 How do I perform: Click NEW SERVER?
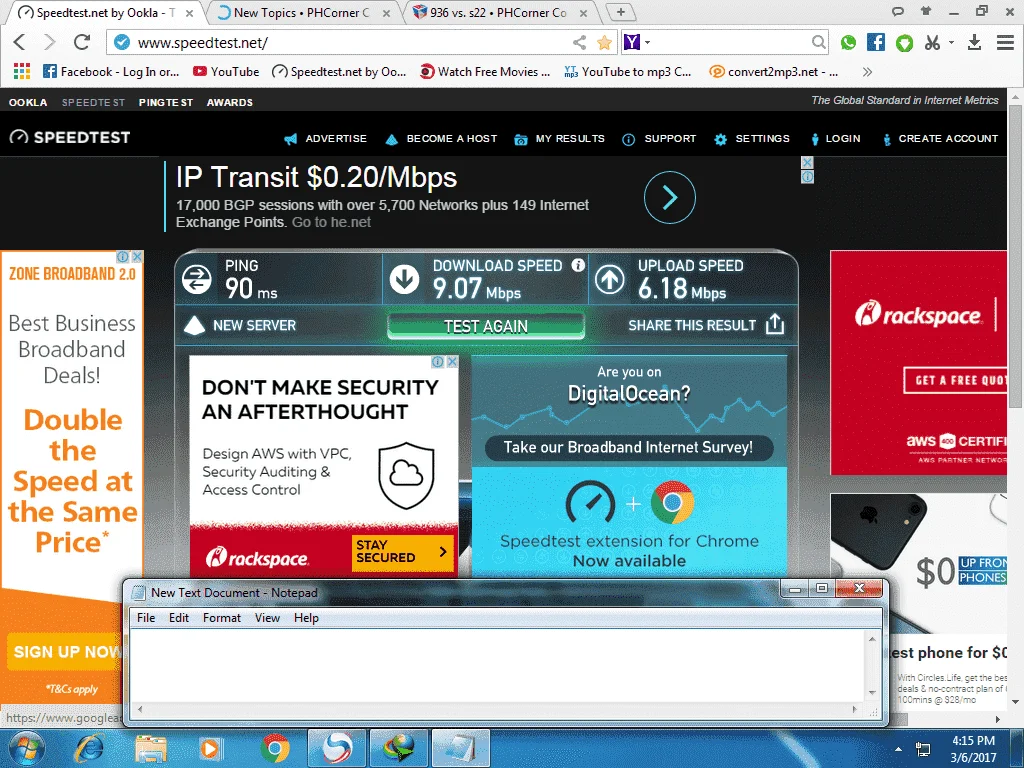240,325
